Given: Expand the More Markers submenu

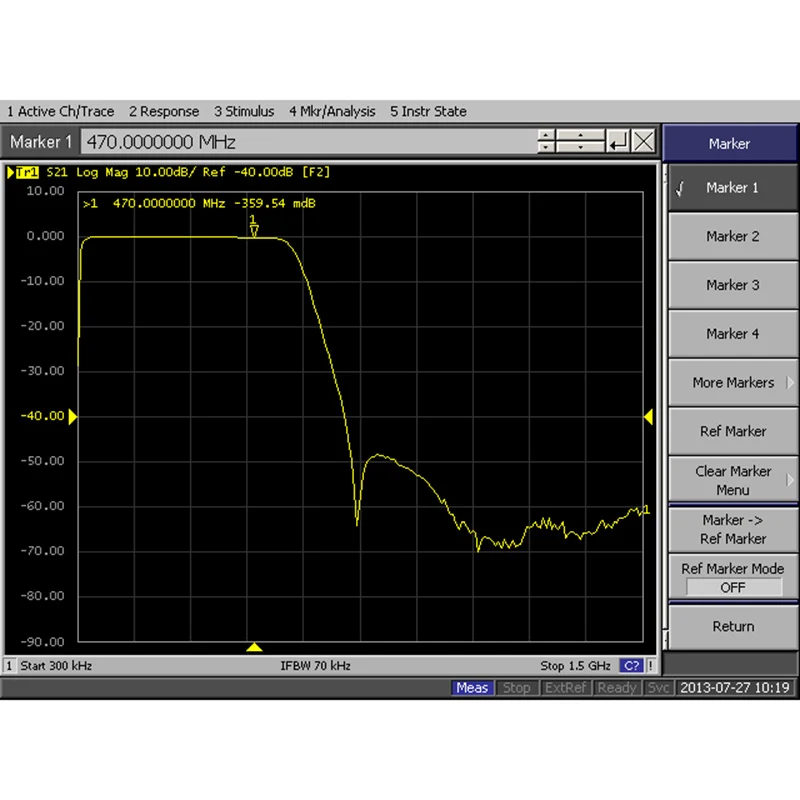Looking at the screenshot, I should point(733,383).
